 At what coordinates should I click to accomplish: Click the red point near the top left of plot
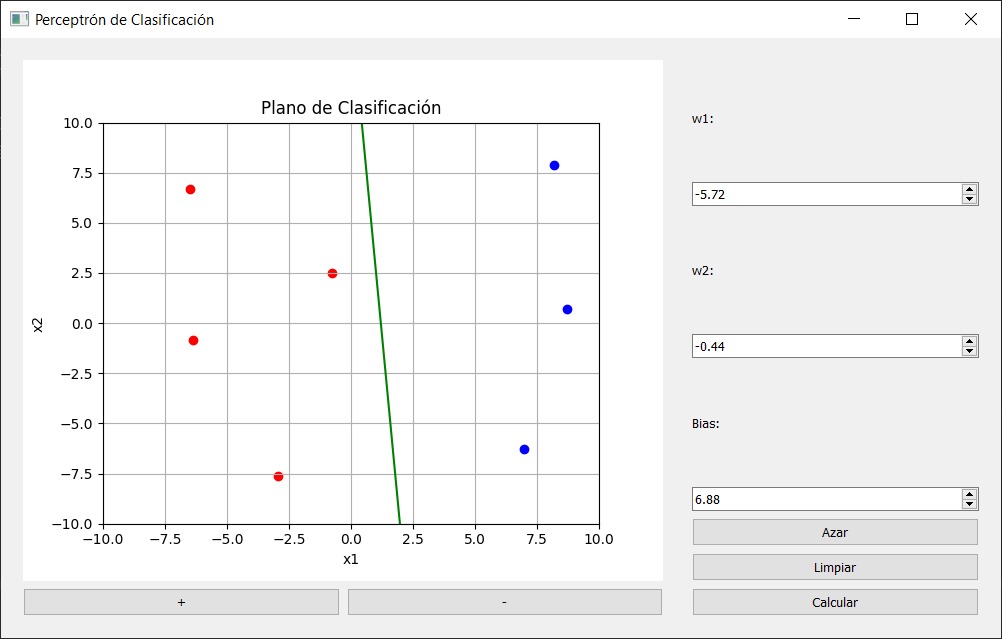pos(190,188)
